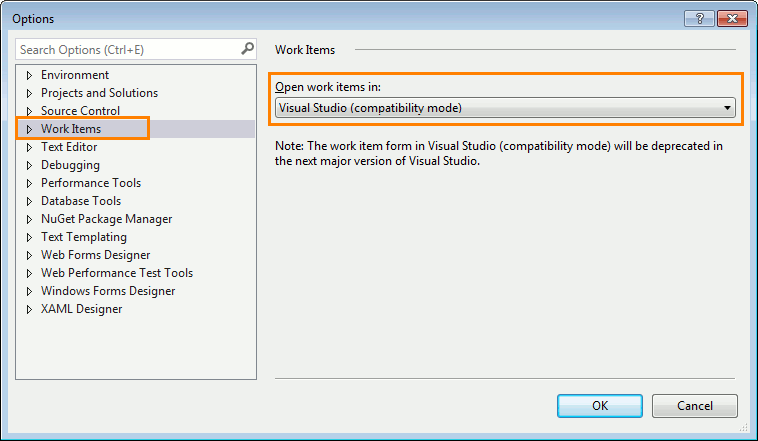Select Text Templating in options tree
758x441 pixels.
pos(83,237)
